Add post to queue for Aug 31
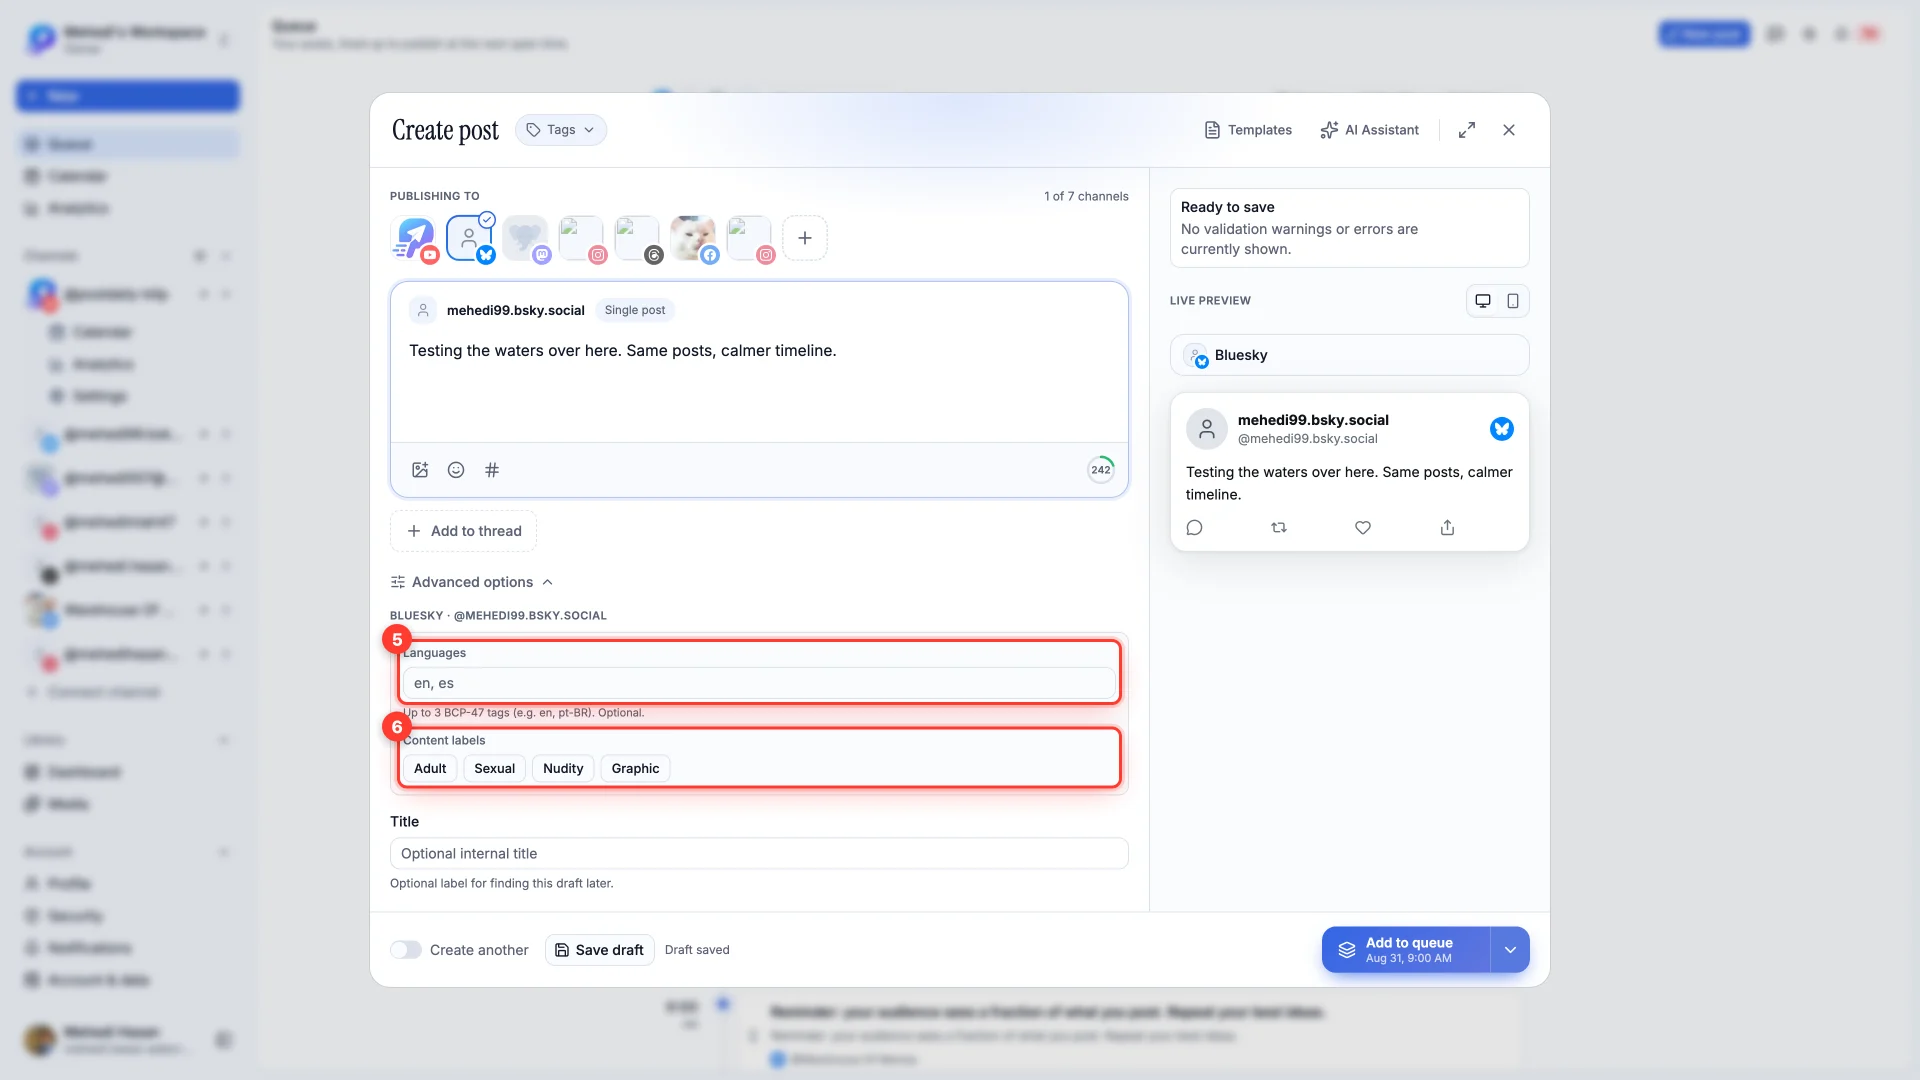This screenshot has height=1080, width=1920. tap(1406, 950)
